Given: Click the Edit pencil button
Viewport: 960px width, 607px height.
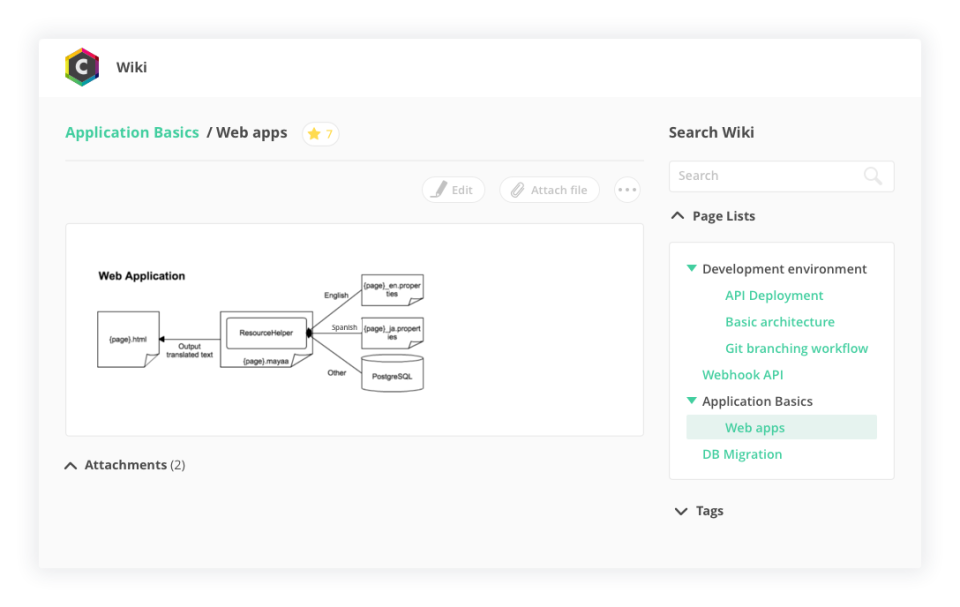Looking at the screenshot, I should pos(453,190).
